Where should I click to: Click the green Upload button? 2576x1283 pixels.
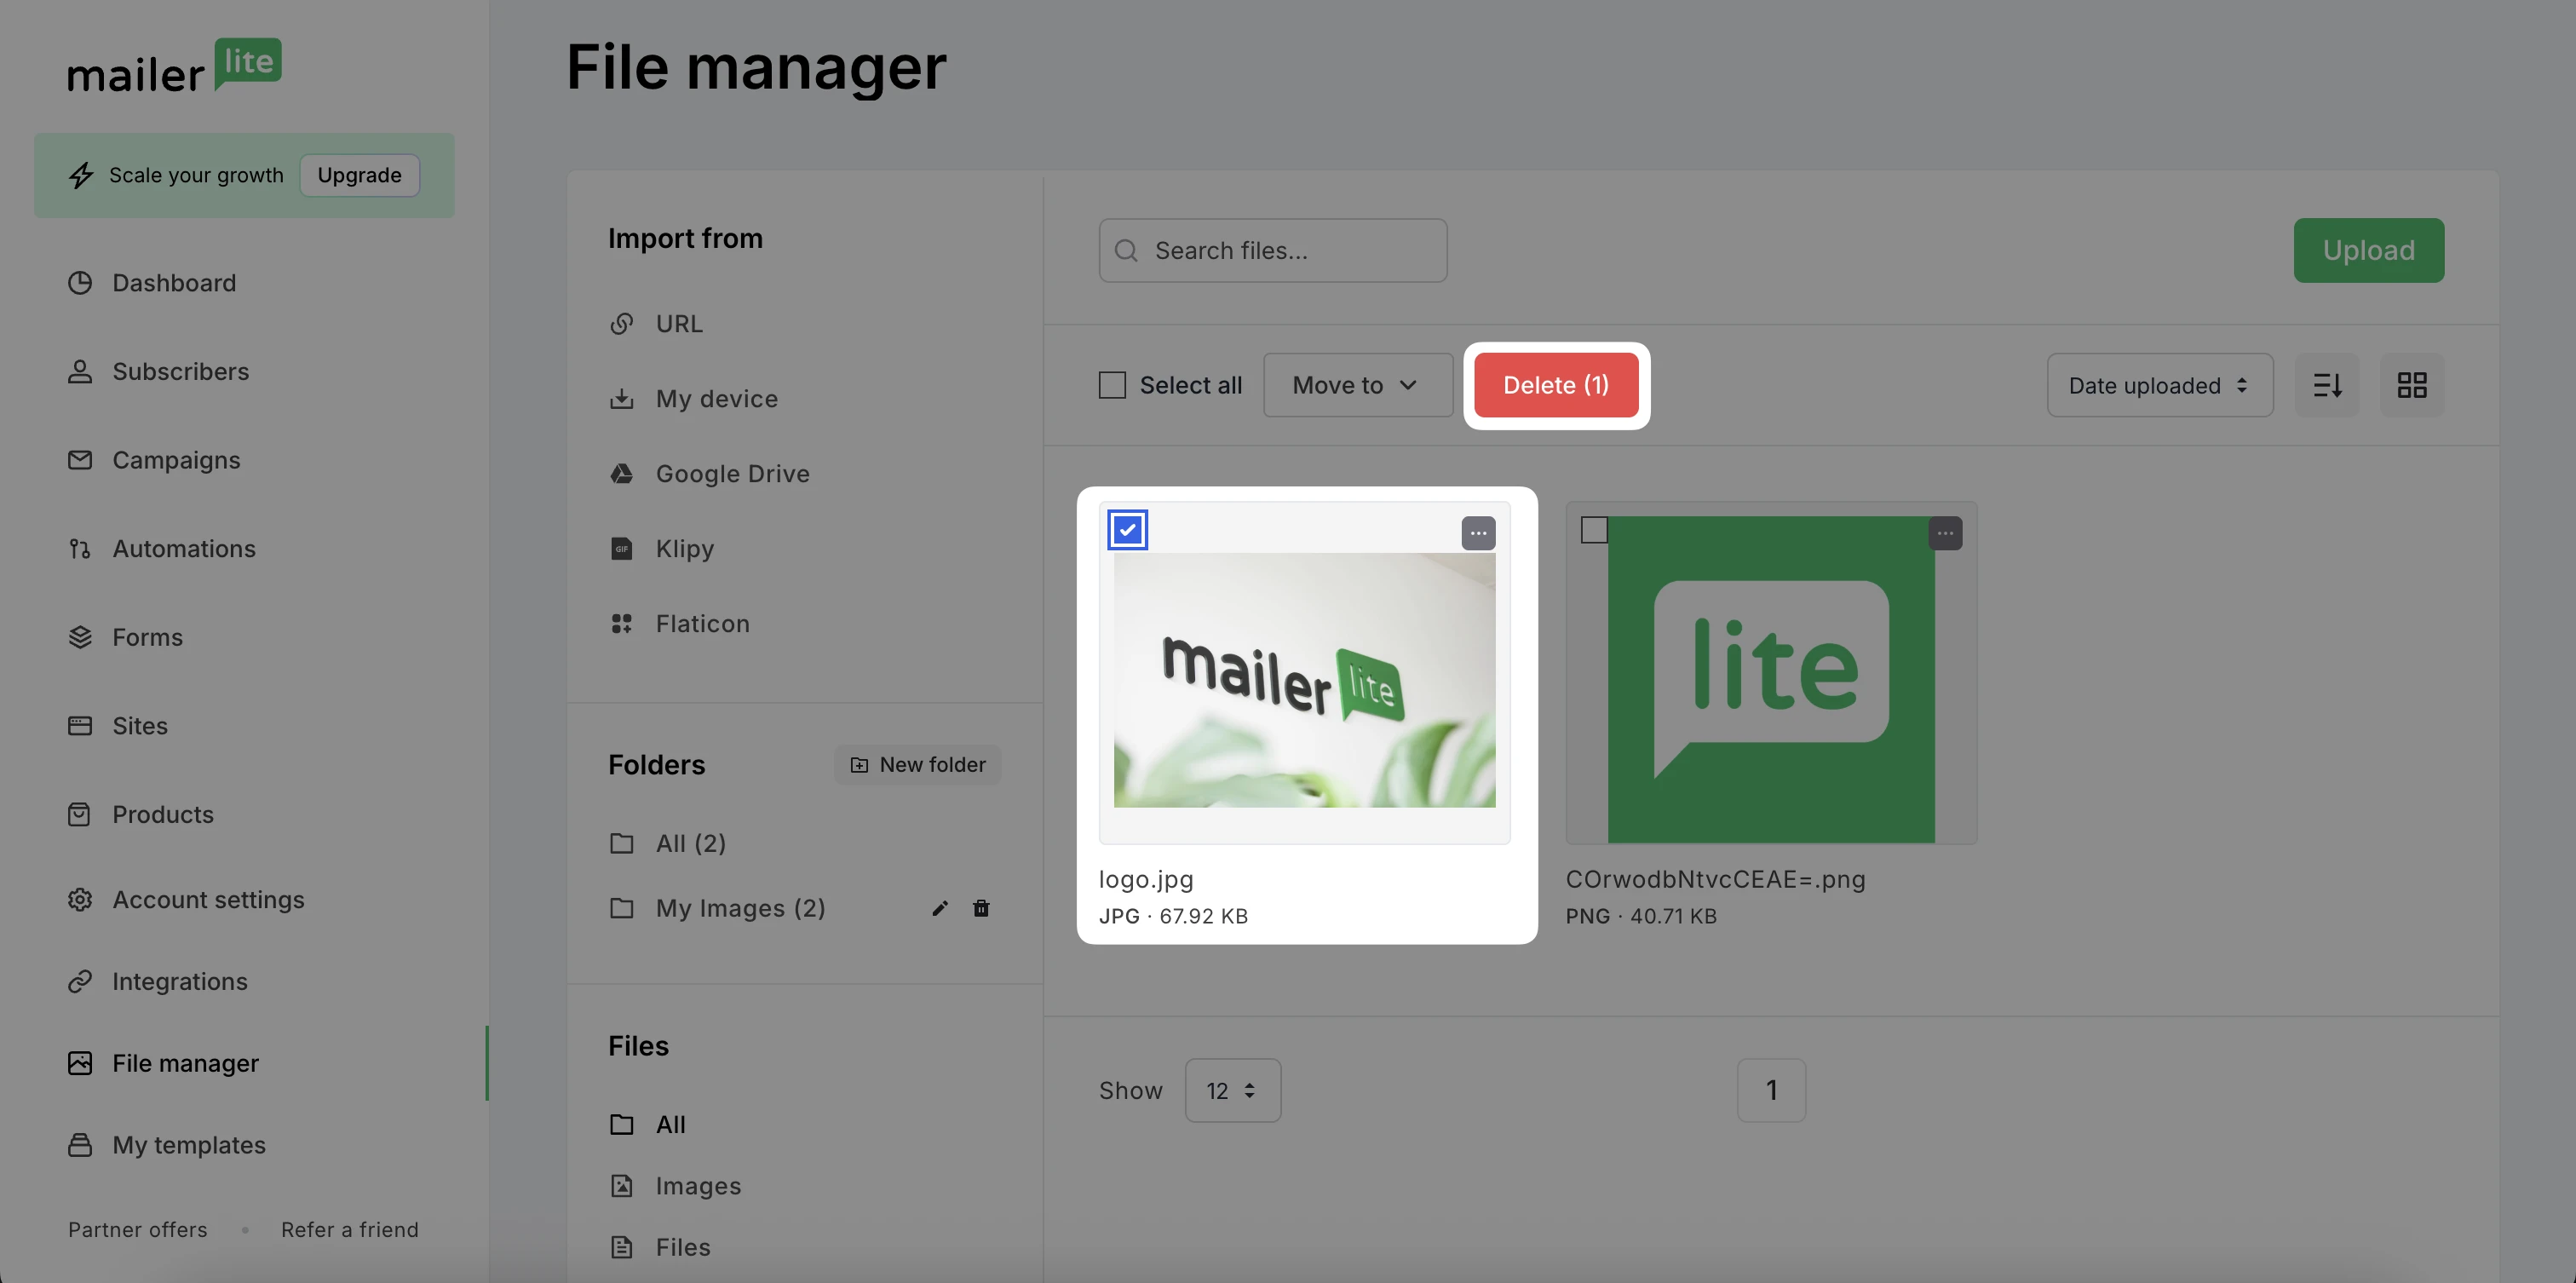point(2369,250)
